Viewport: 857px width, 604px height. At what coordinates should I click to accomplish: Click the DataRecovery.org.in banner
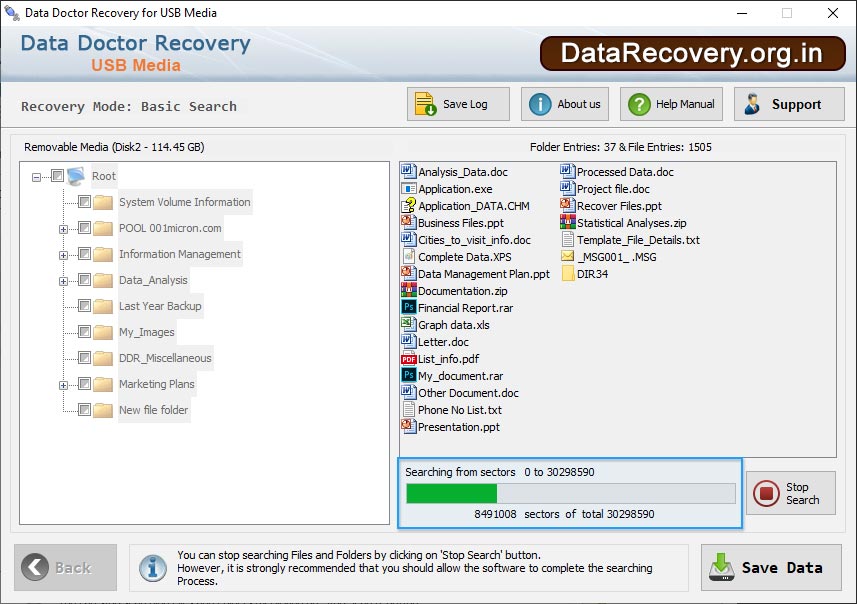692,54
